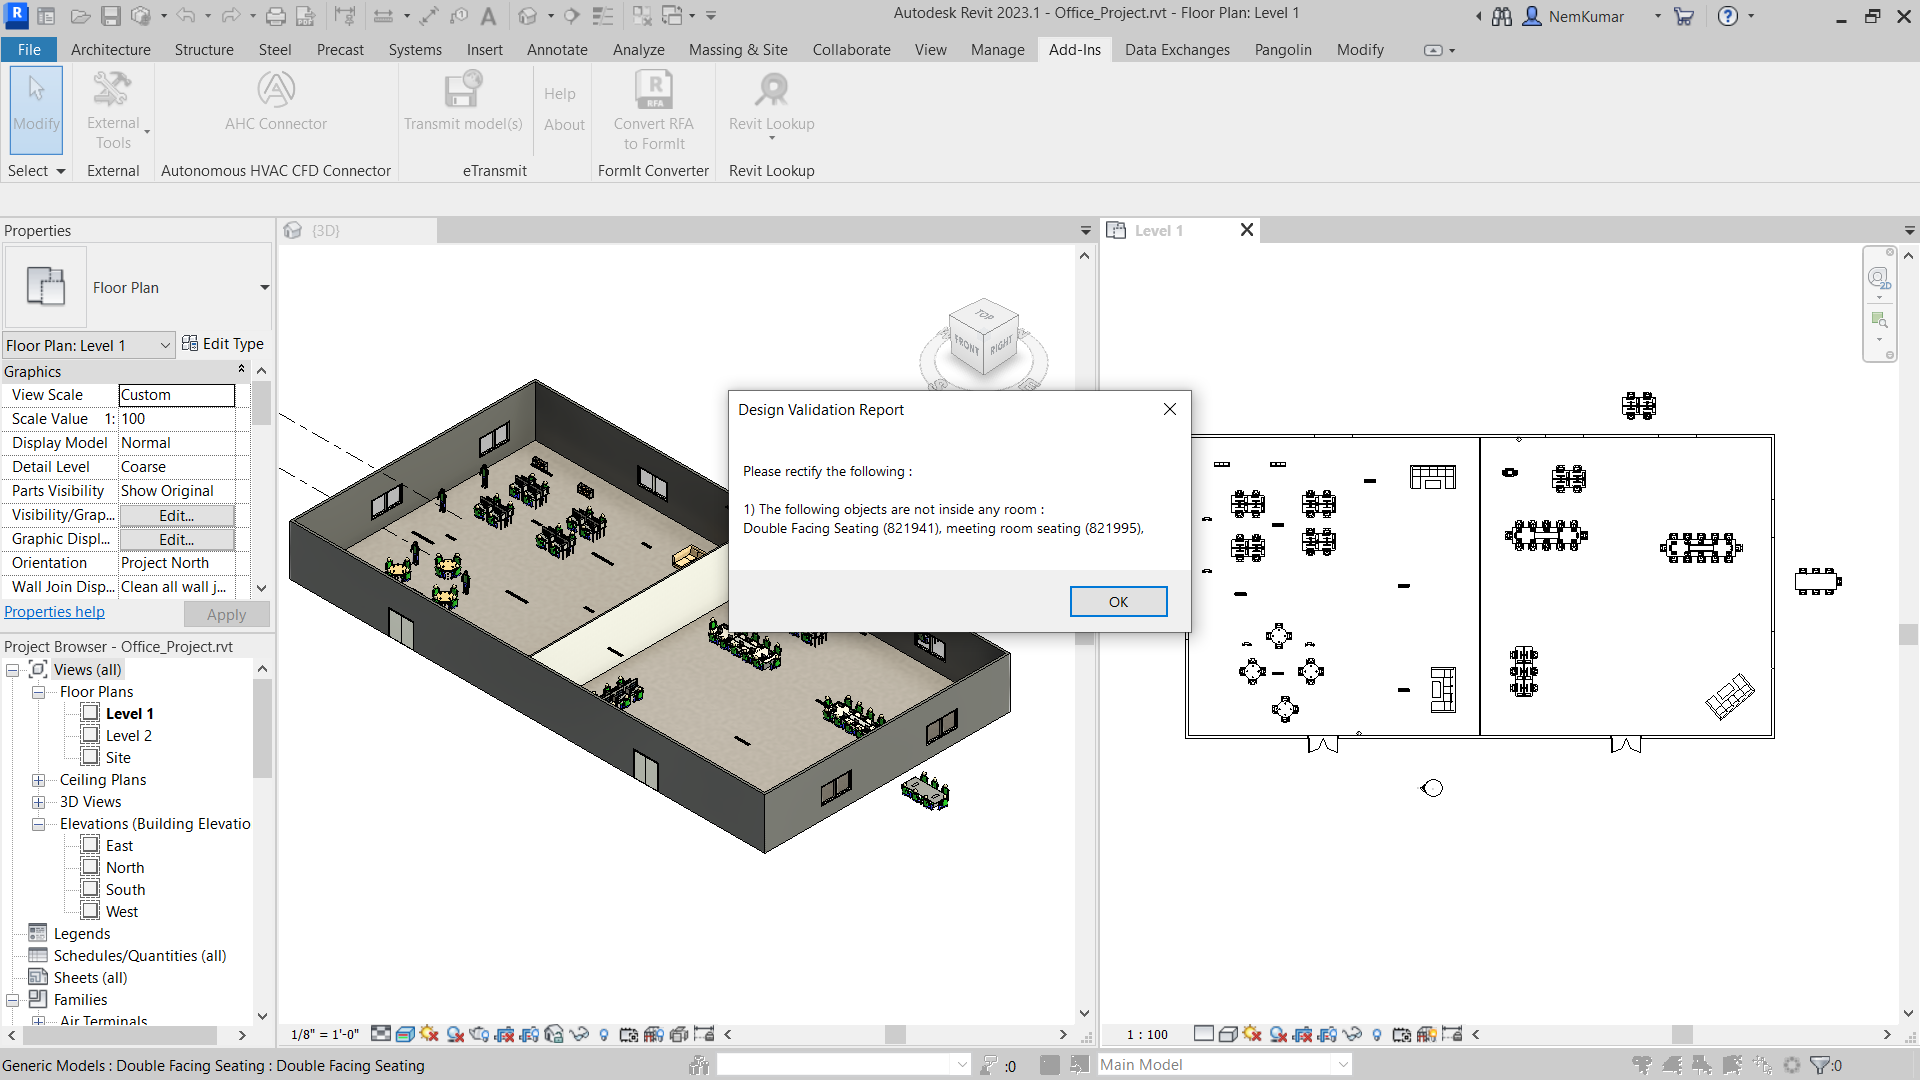The height and width of the screenshot is (1080, 1920).
Task: Toggle Show Crop Region in Level 1 bar
Action: (1327, 1034)
